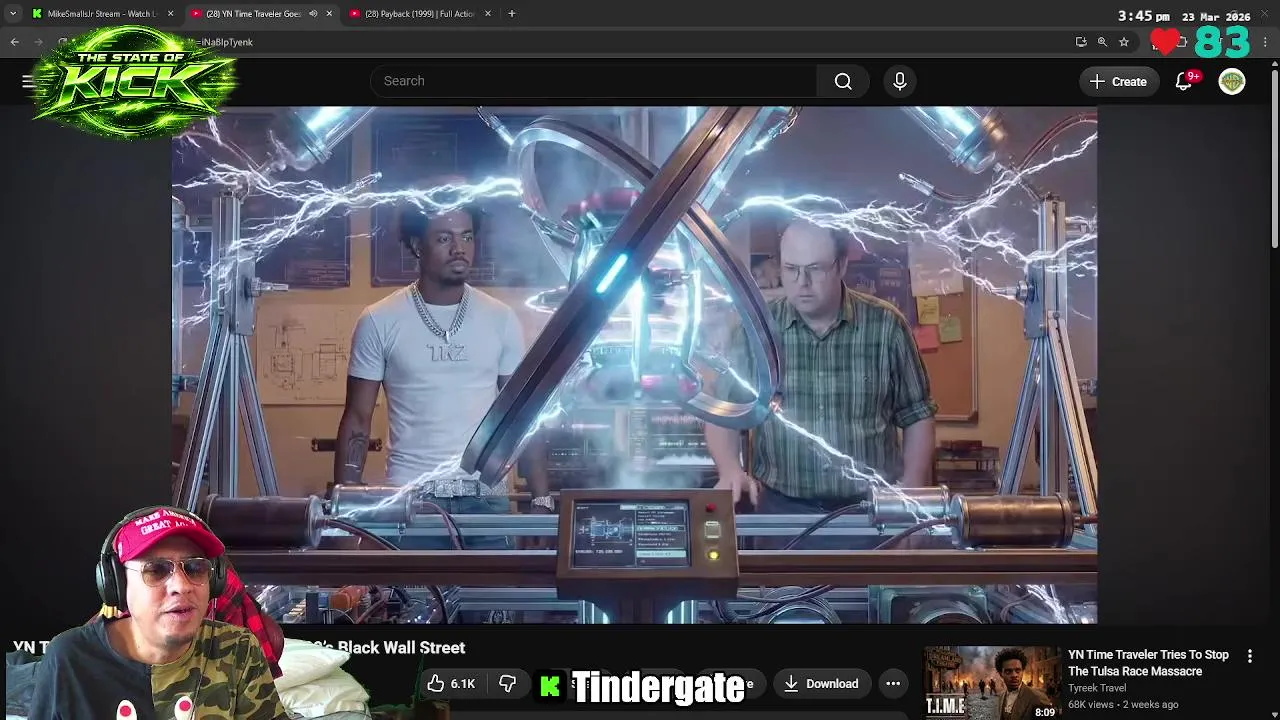
Task: Open more actions ellipsis under video
Action: coord(893,684)
